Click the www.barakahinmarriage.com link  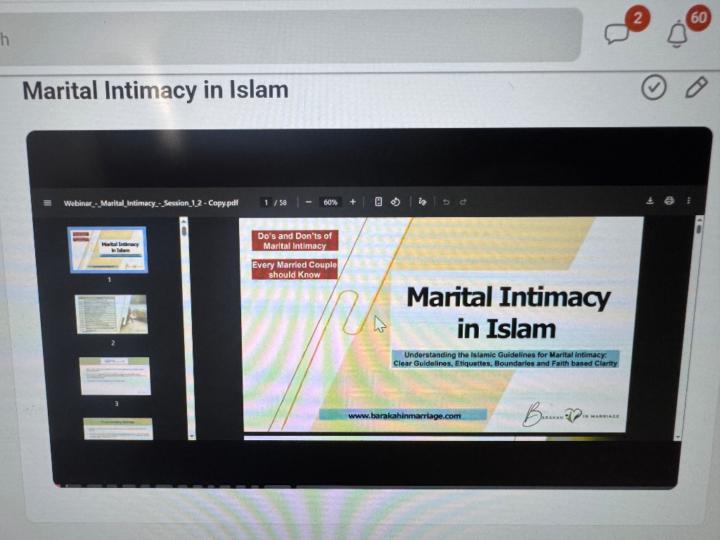(x=403, y=415)
